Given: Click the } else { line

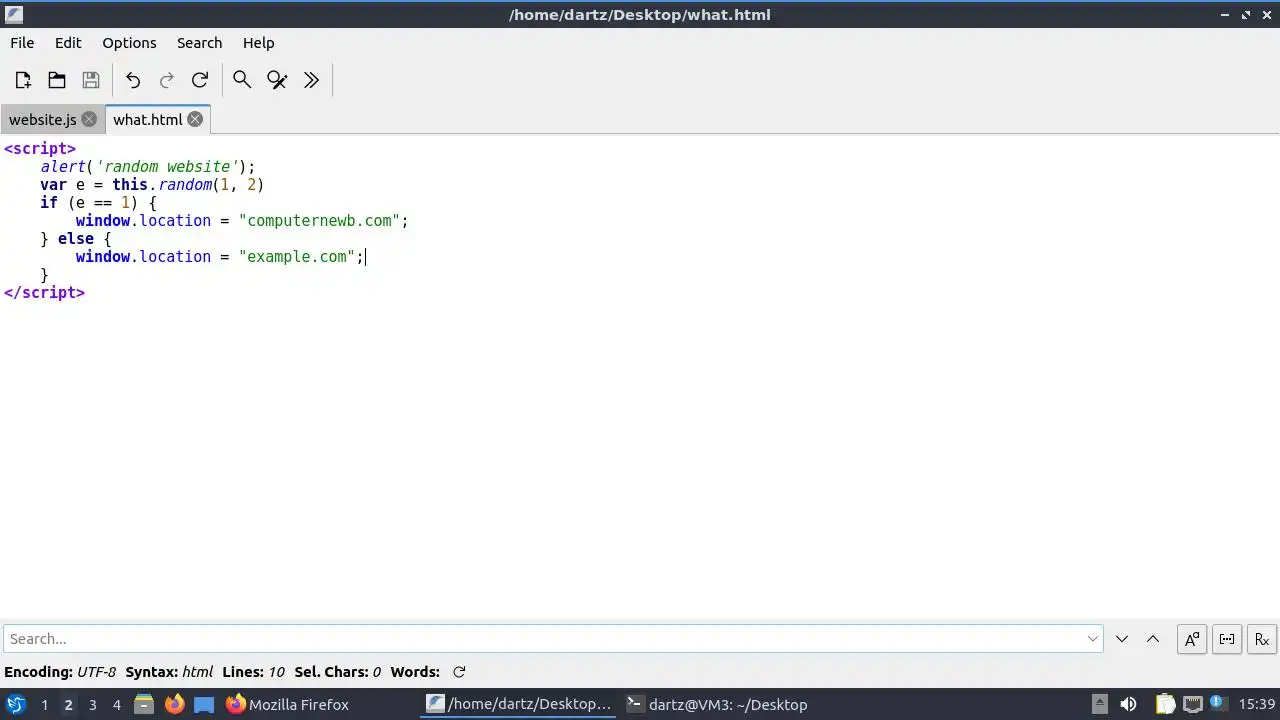Looking at the screenshot, I should (x=76, y=238).
